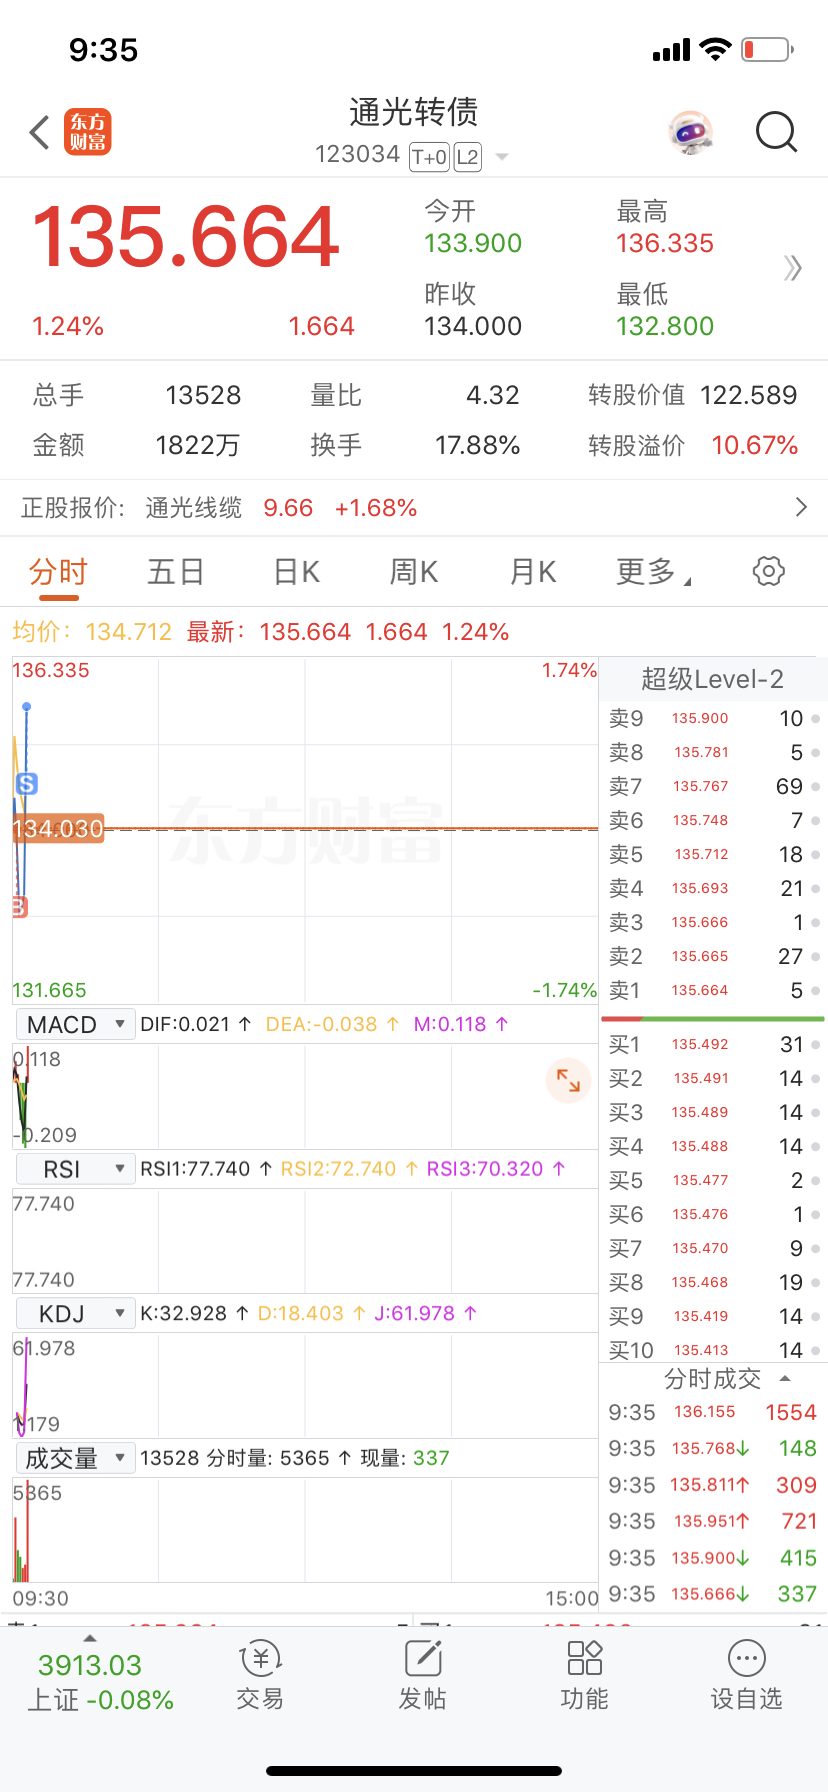Tap the 最高 136.335 value

665,243
